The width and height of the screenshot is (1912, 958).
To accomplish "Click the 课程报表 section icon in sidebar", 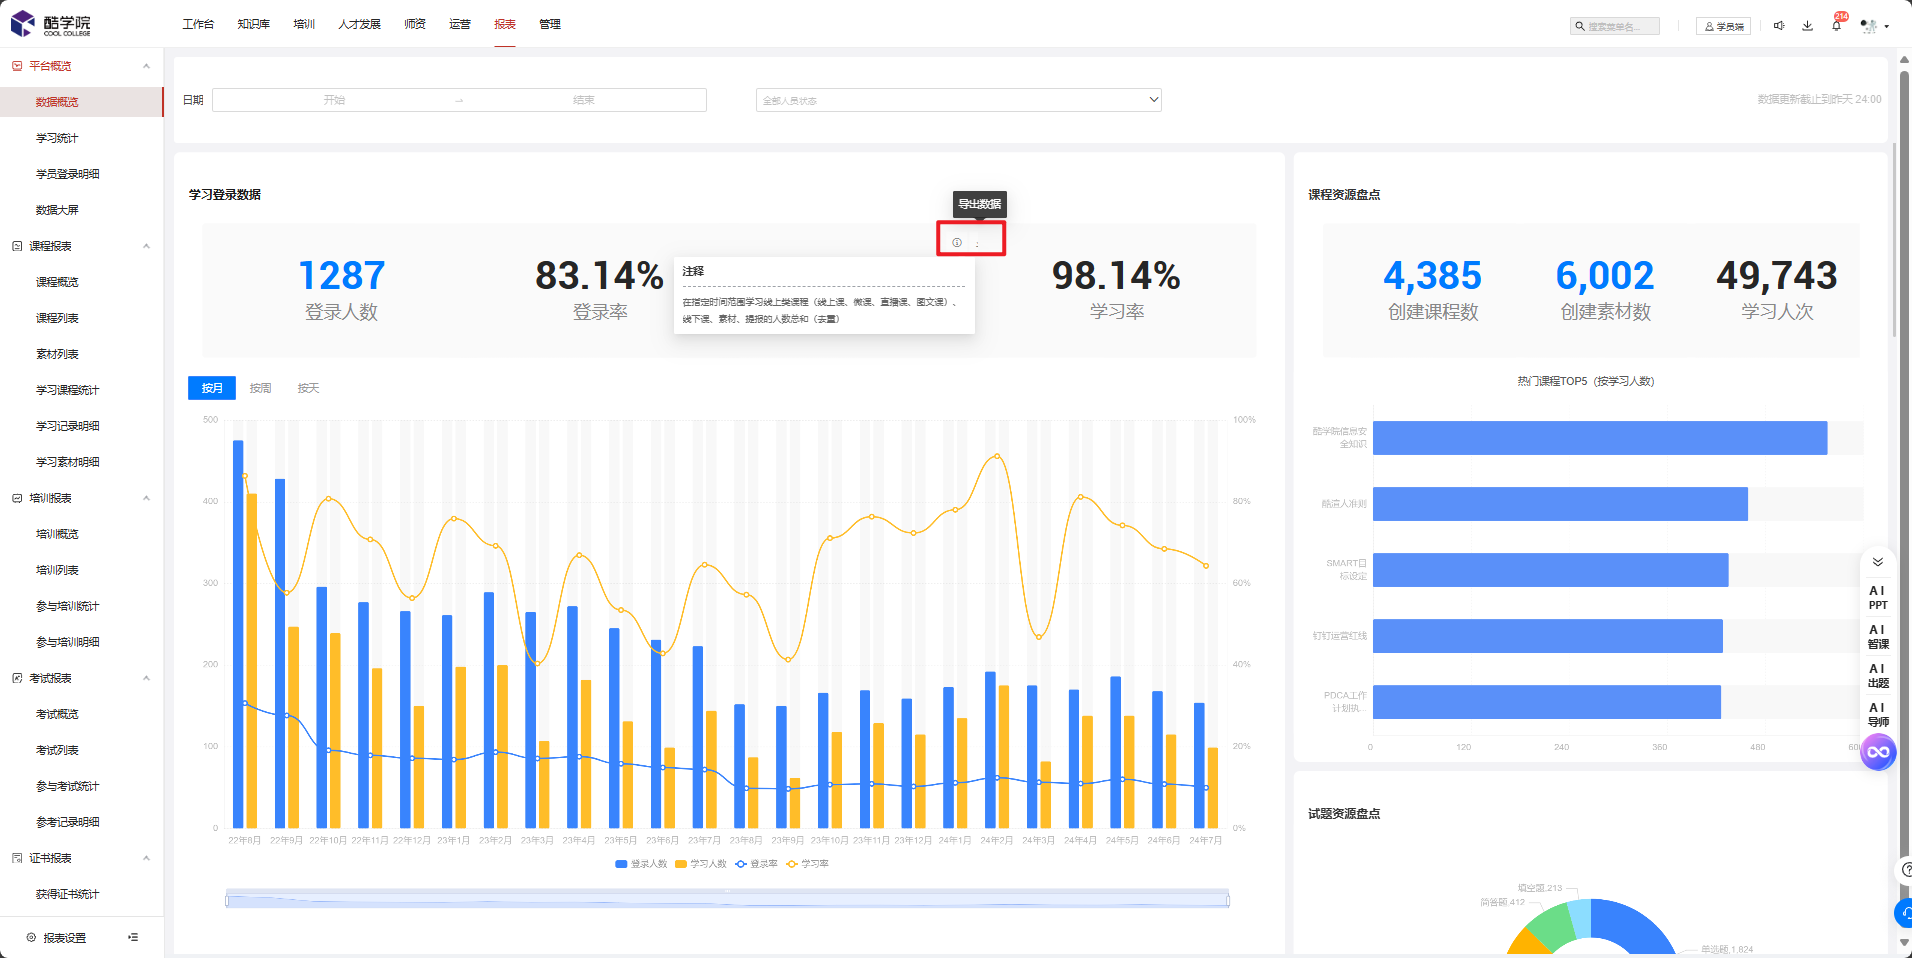I will click(17, 246).
